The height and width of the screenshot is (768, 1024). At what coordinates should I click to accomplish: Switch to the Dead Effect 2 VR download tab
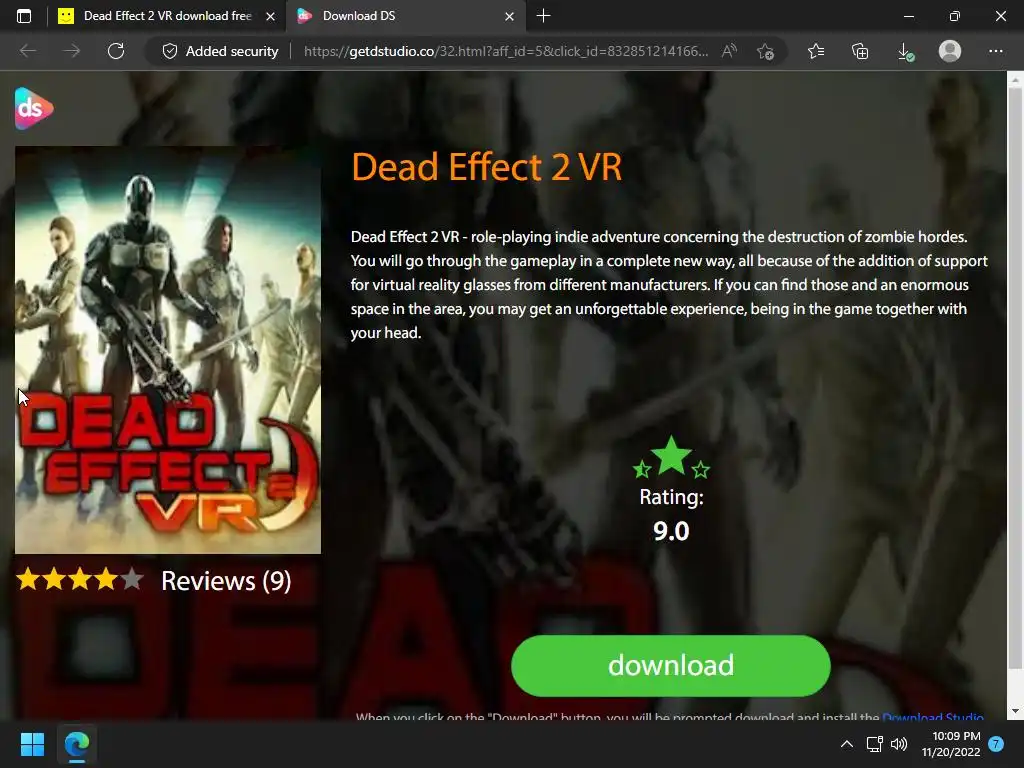(x=167, y=16)
